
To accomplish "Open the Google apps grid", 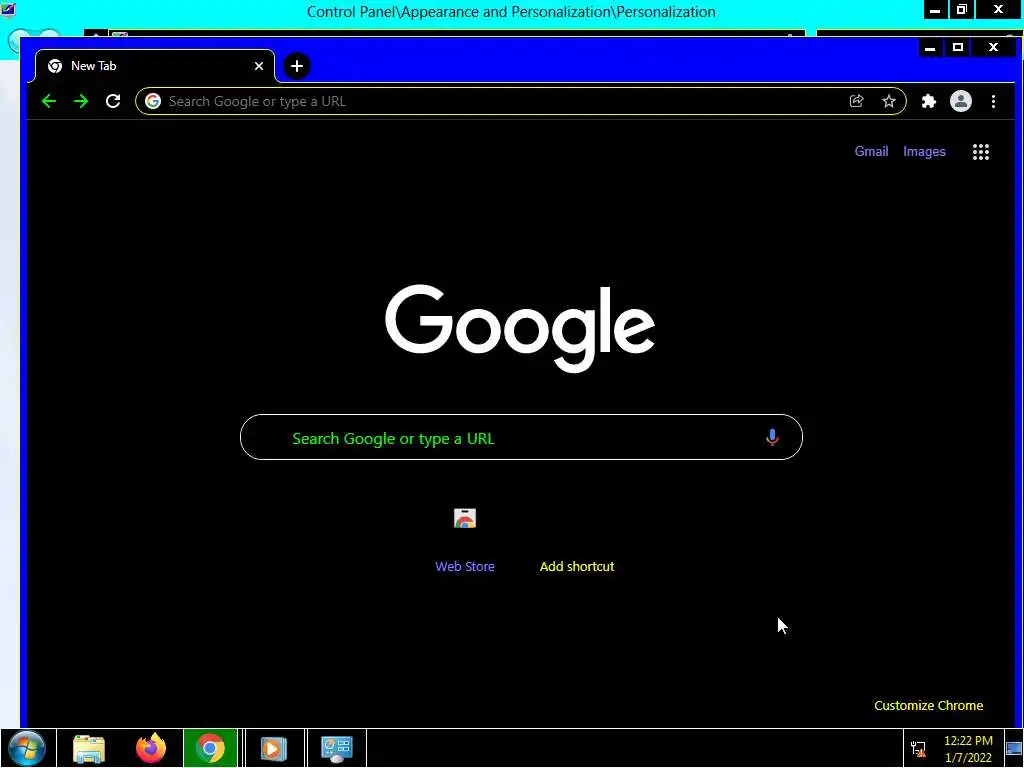I will pos(980,152).
